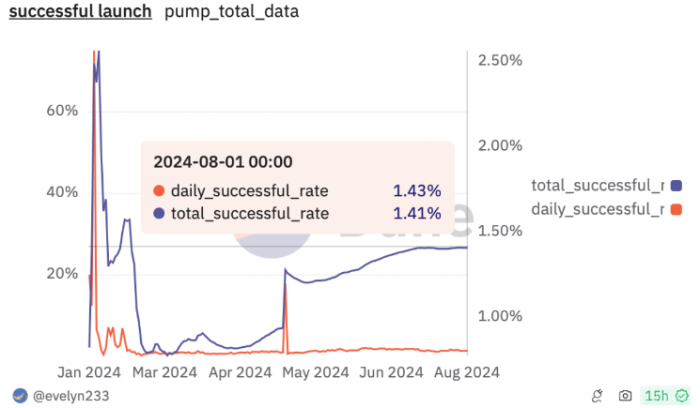Click the purple total_successful_rate legend swatch

[677, 185]
